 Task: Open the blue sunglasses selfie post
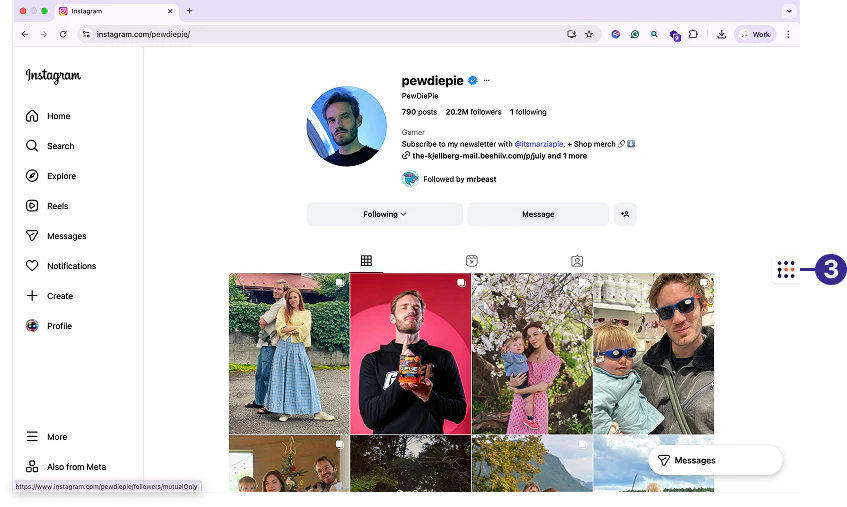(x=654, y=354)
